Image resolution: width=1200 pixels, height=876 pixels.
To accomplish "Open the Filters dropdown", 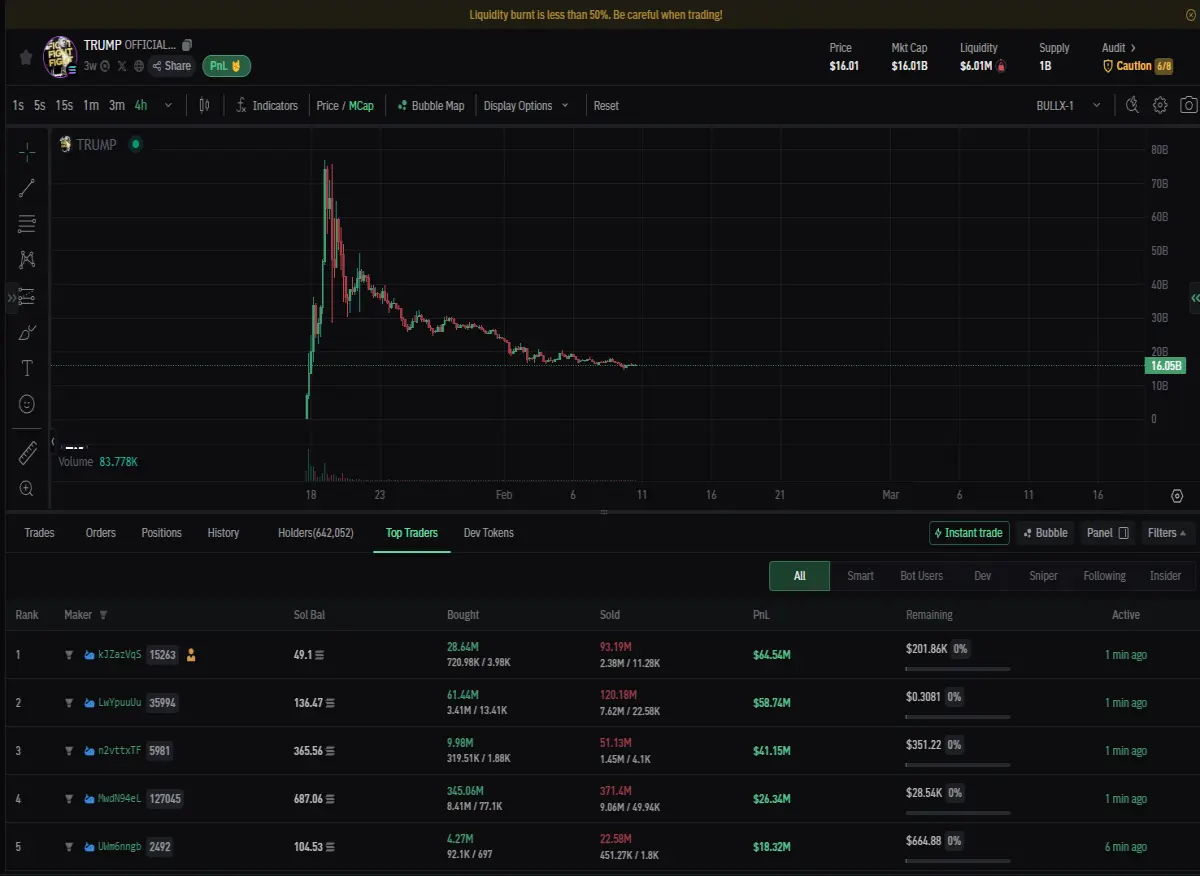I will point(1168,533).
